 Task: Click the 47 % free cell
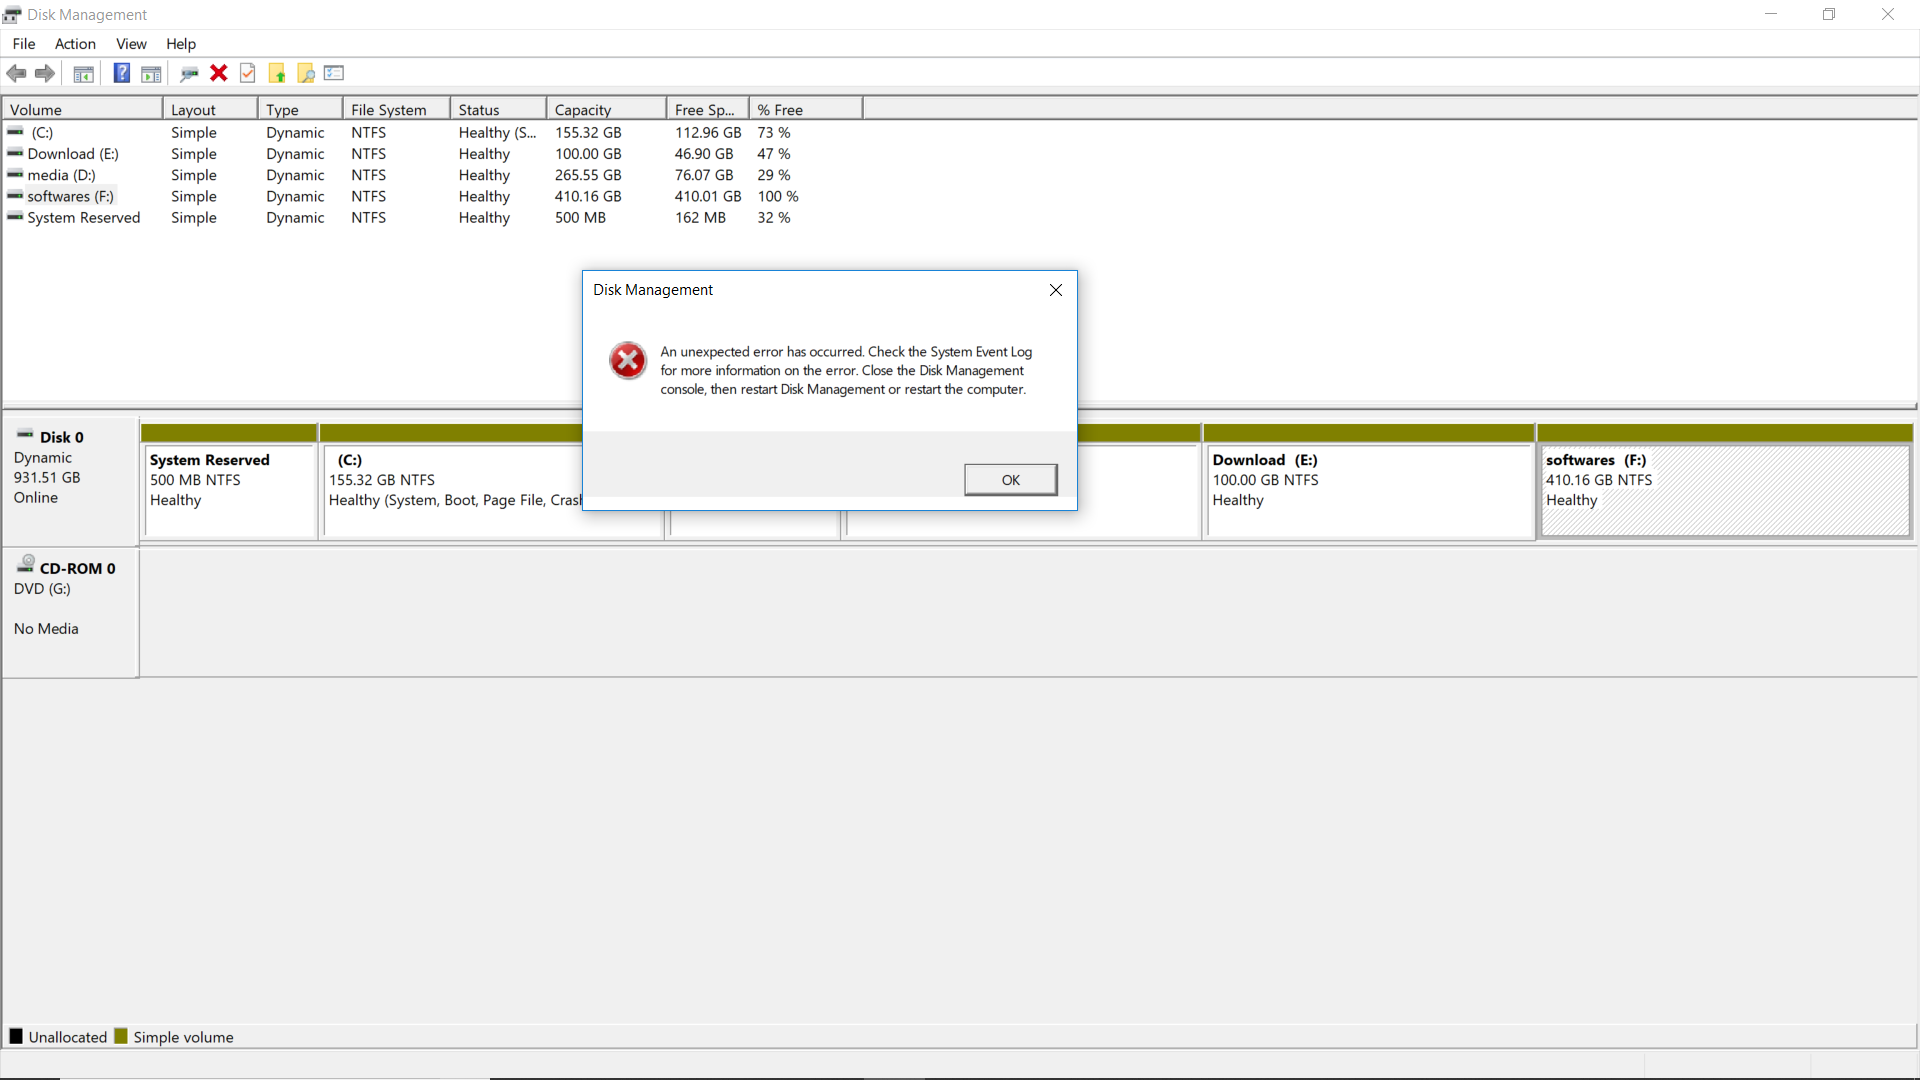point(774,153)
